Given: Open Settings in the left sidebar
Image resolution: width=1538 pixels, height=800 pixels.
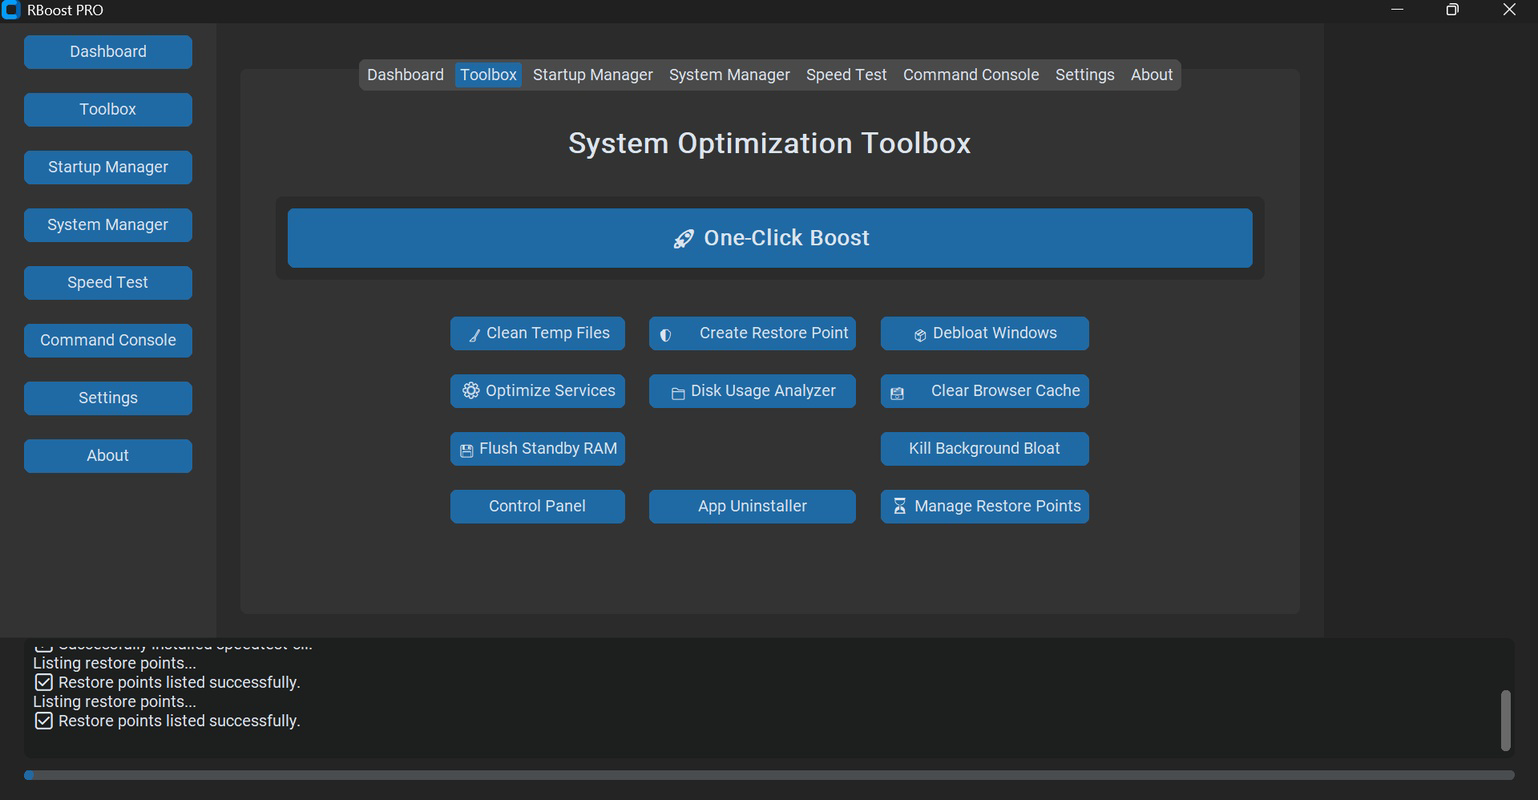Looking at the screenshot, I should (108, 398).
